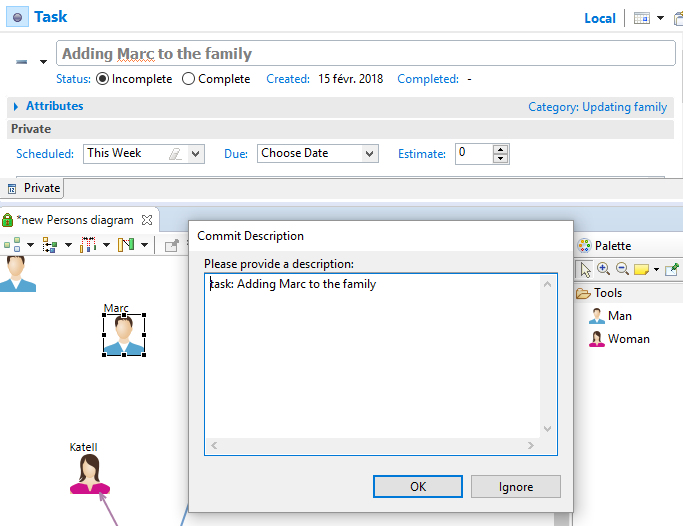683x526 pixels.
Task: Select the Complete status radio button
Action: [x=188, y=79]
